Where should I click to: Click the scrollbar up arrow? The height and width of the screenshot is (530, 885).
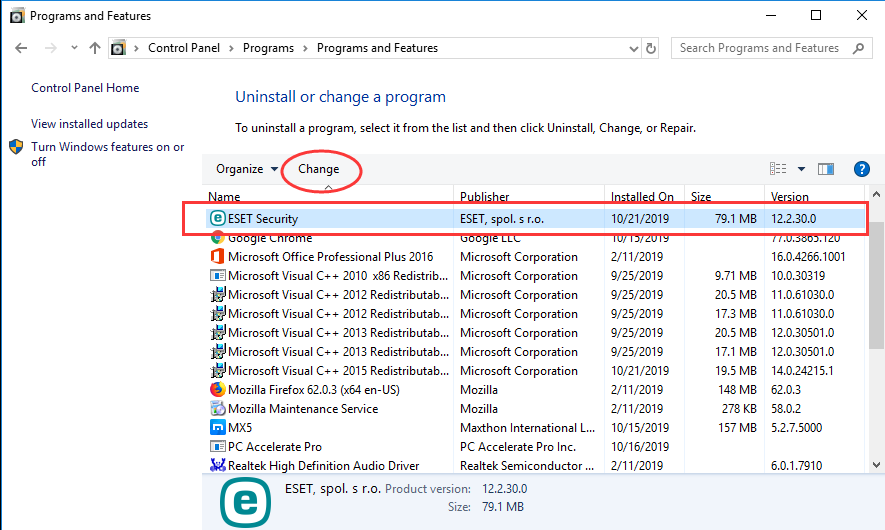(x=876, y=194)
